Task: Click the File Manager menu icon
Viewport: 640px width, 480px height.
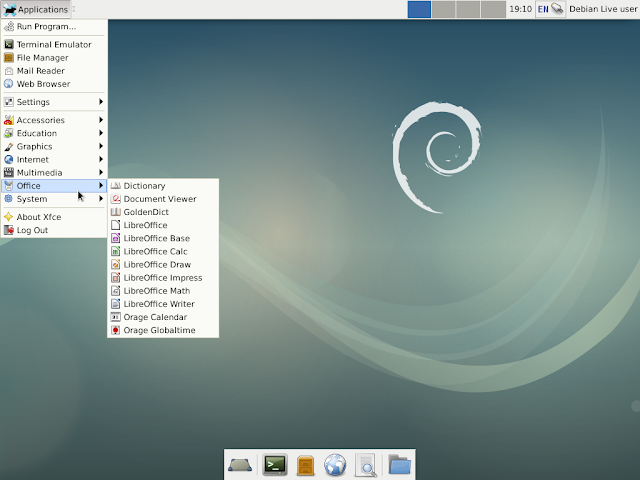Action: click(9, 58)
